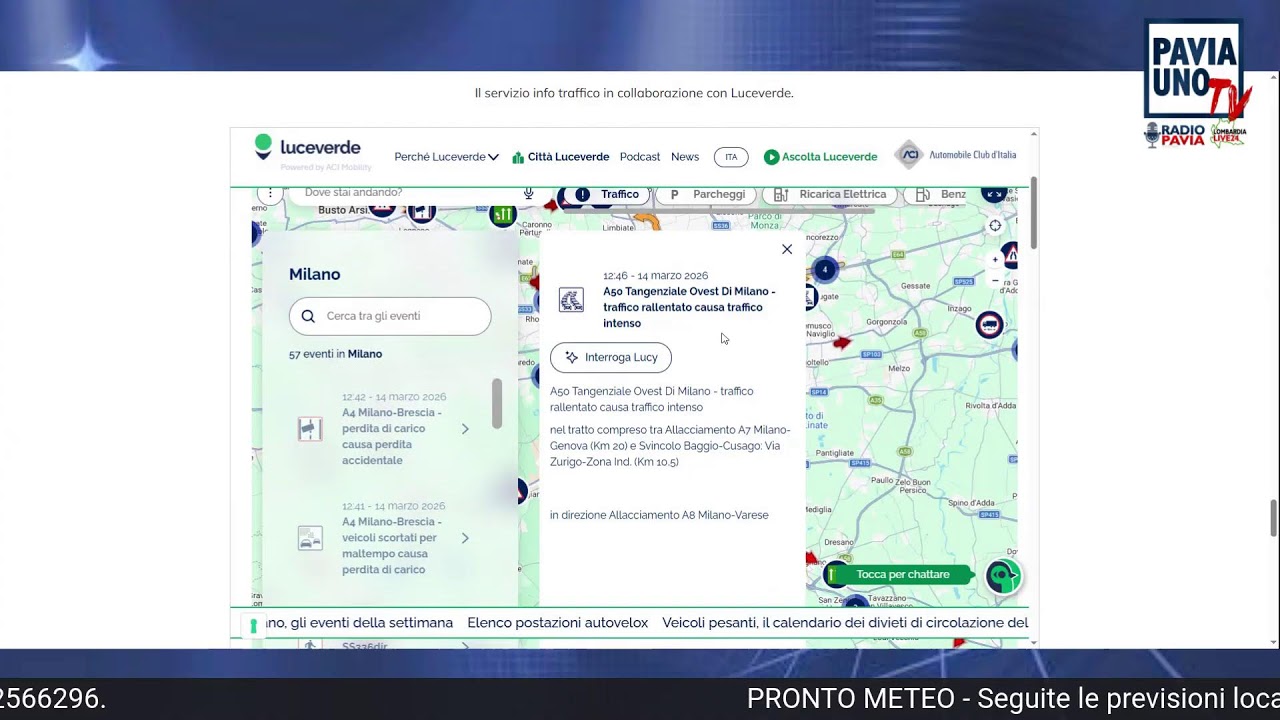1280x720 pixels.
Task: Click the warning triangle marker by zoom controls
Action: 1011,256
